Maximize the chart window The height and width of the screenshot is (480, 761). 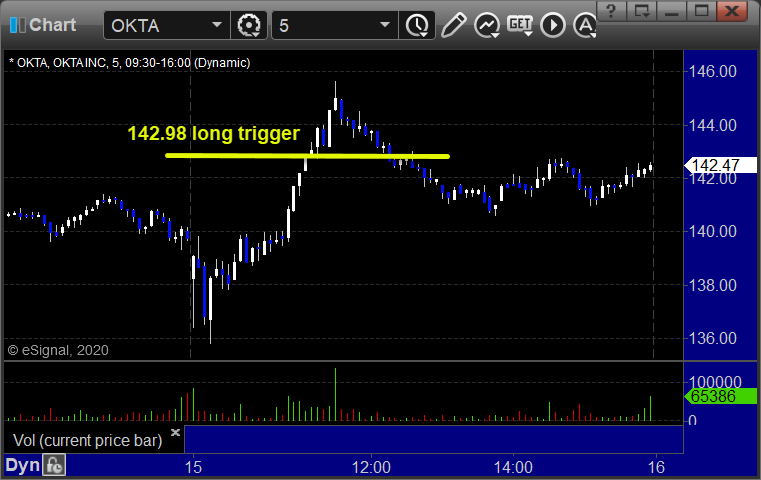coord(701,10)
